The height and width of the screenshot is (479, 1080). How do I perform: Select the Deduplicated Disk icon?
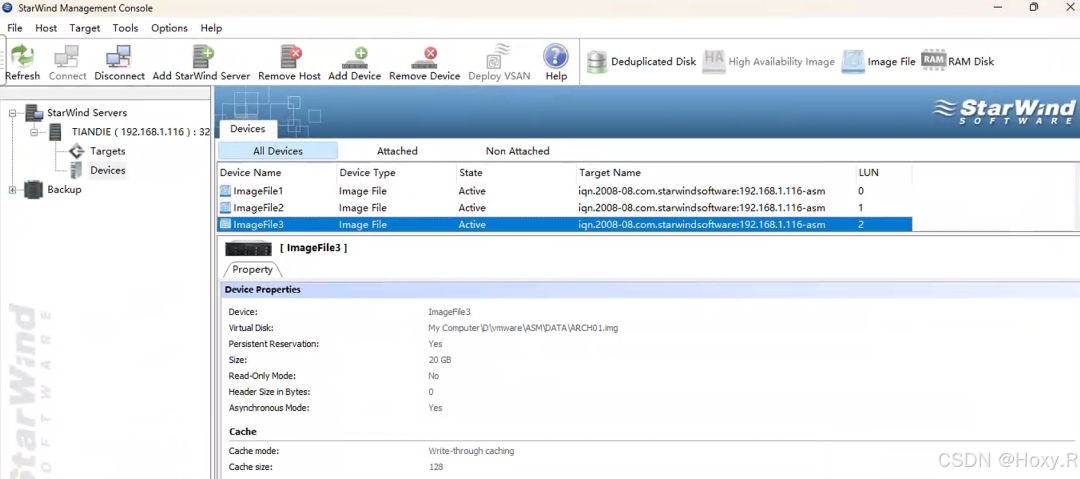(x=596, y=61)
